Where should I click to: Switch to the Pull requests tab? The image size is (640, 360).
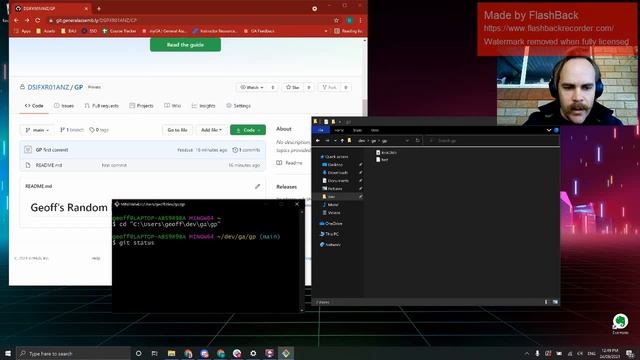pyautogui.click(x=102, y=106)
